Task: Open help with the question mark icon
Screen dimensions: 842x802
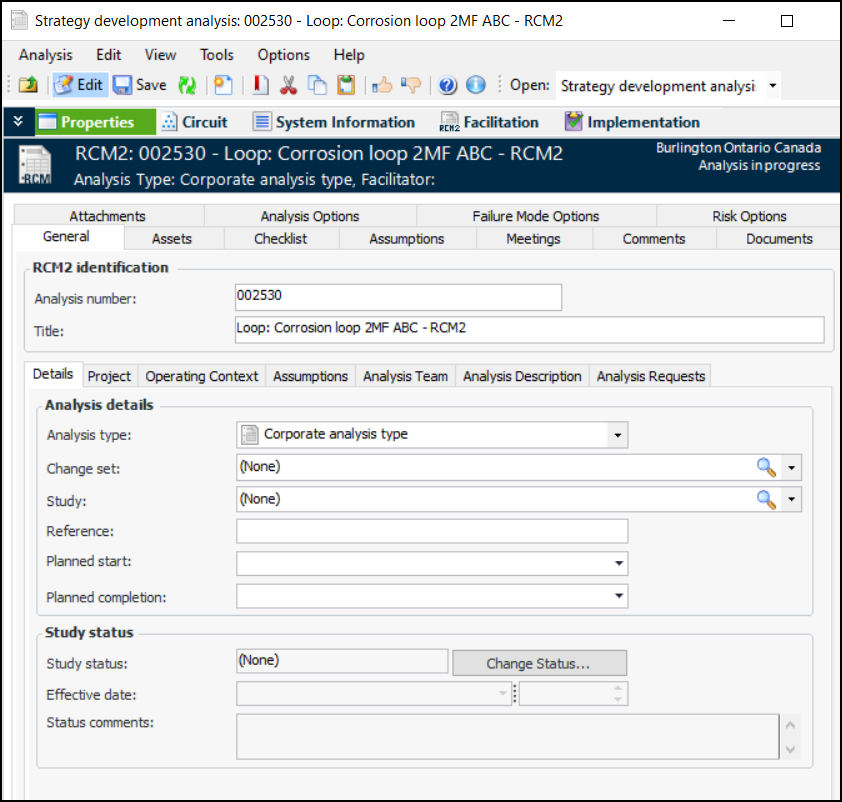Action: (447, 85)
